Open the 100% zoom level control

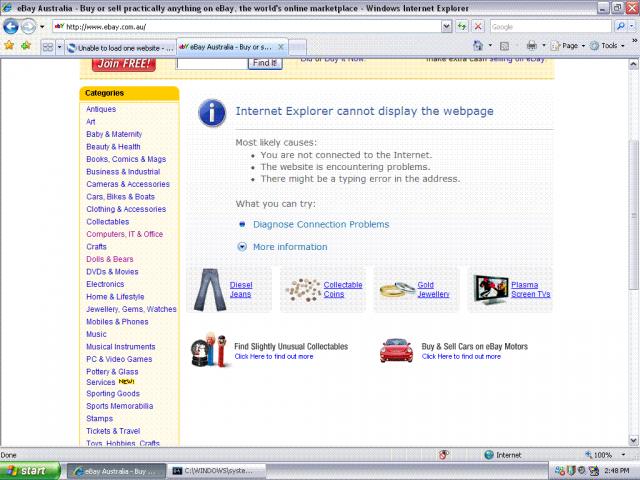click(x=603, y=455)
